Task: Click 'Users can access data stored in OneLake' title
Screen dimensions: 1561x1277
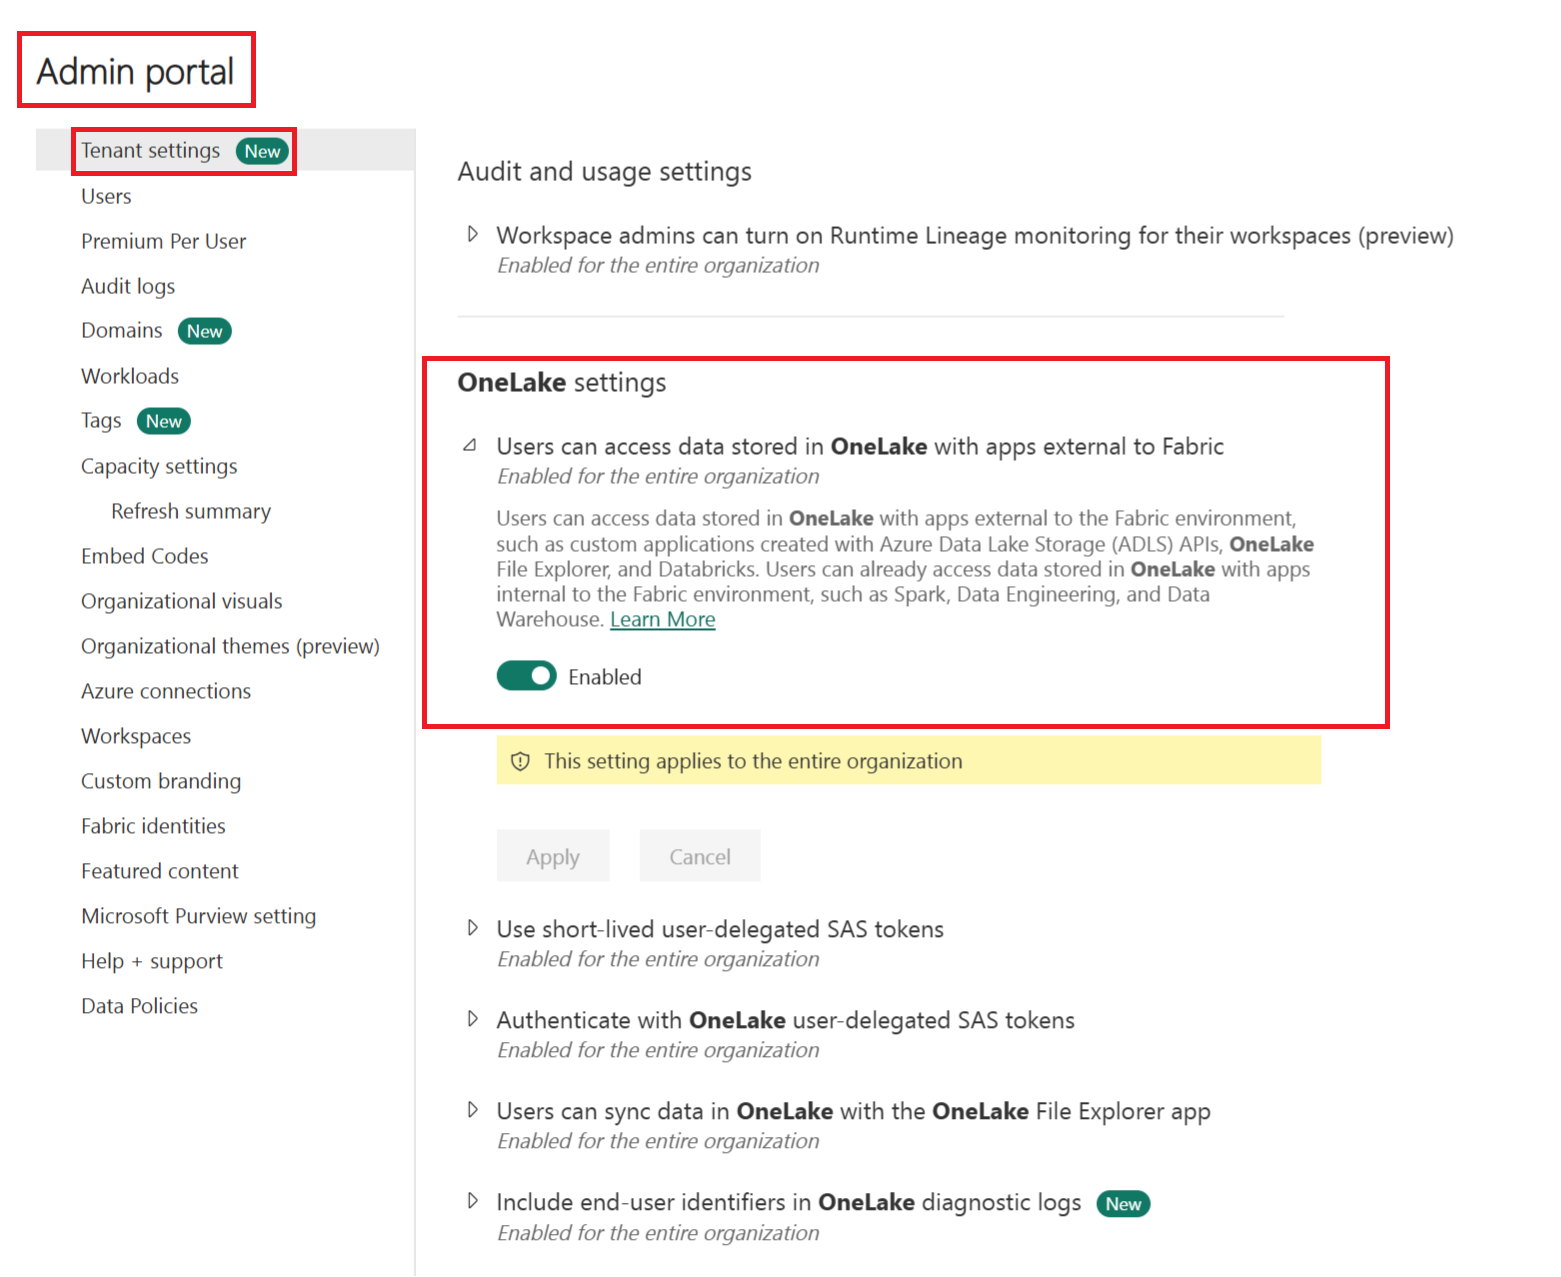Action: (860, 446)
